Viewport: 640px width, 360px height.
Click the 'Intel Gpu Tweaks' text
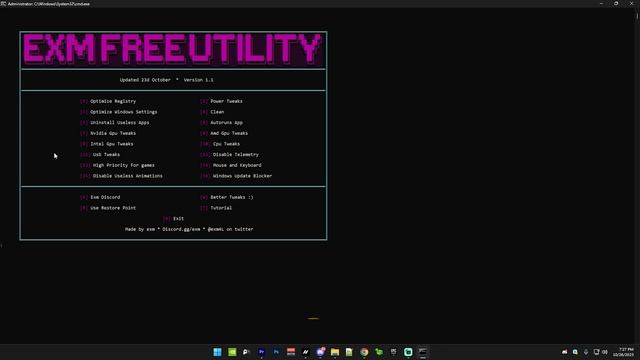pos(111,144)
